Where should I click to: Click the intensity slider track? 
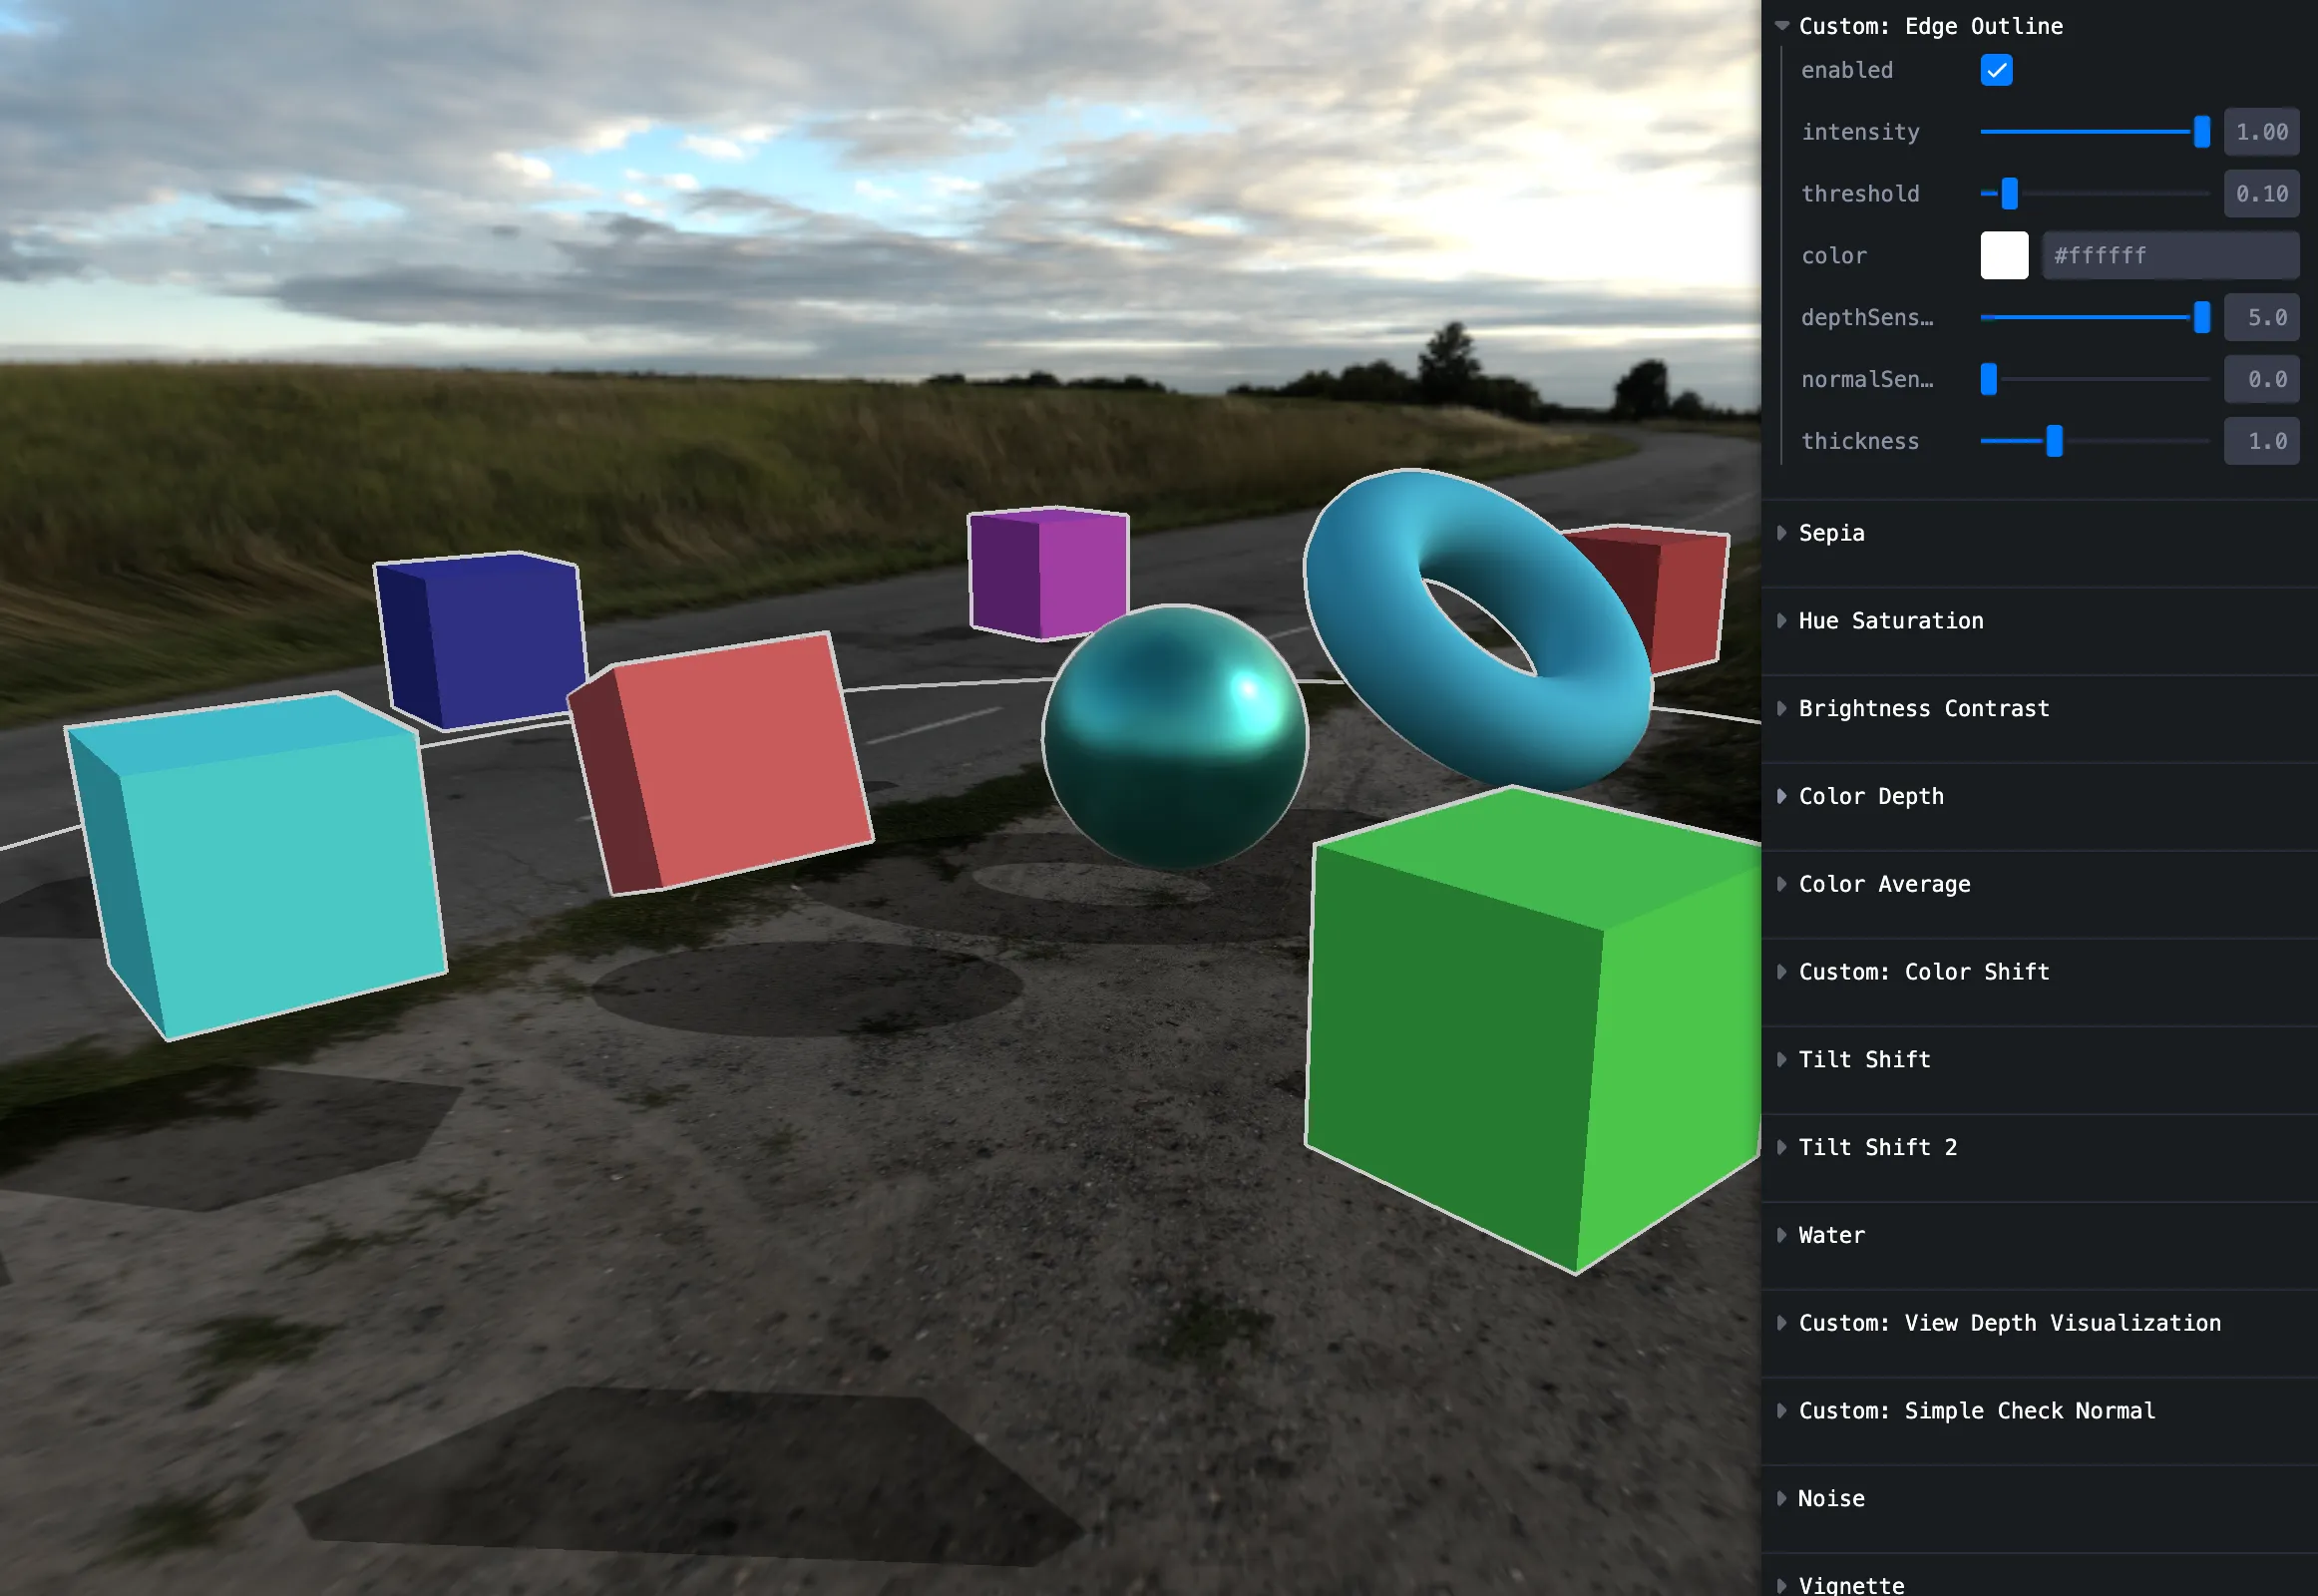click(x=2090, y=132)
